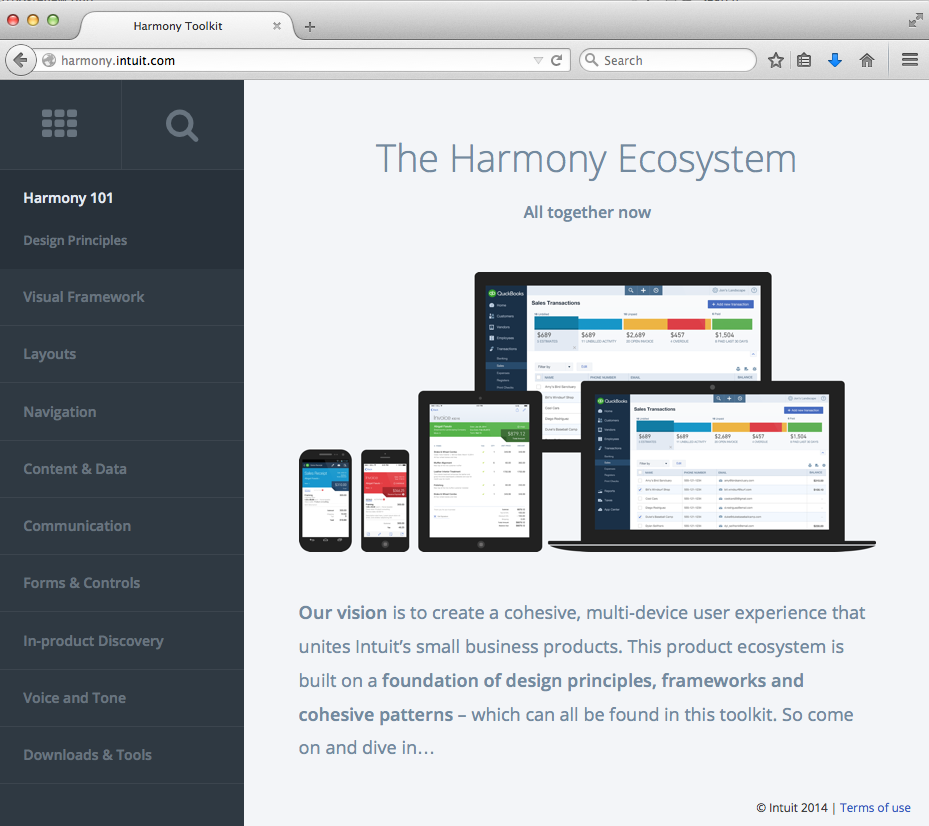This screenshot has width=929, height=826.
Task: Open the sidebar search magnifier icon
Action: pyautogui.click(x=182, y=126)
